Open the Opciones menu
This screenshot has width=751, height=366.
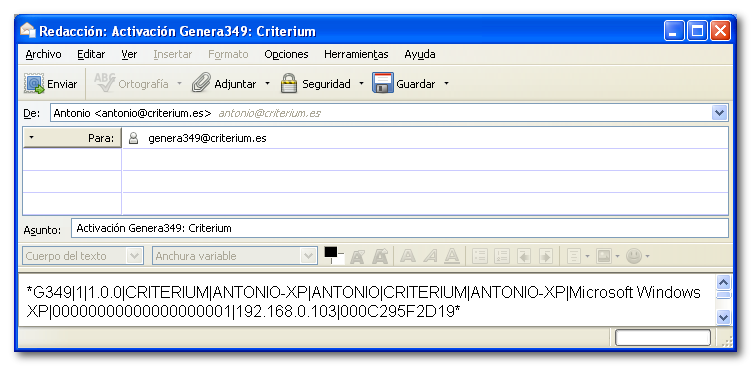click(286, 54)
